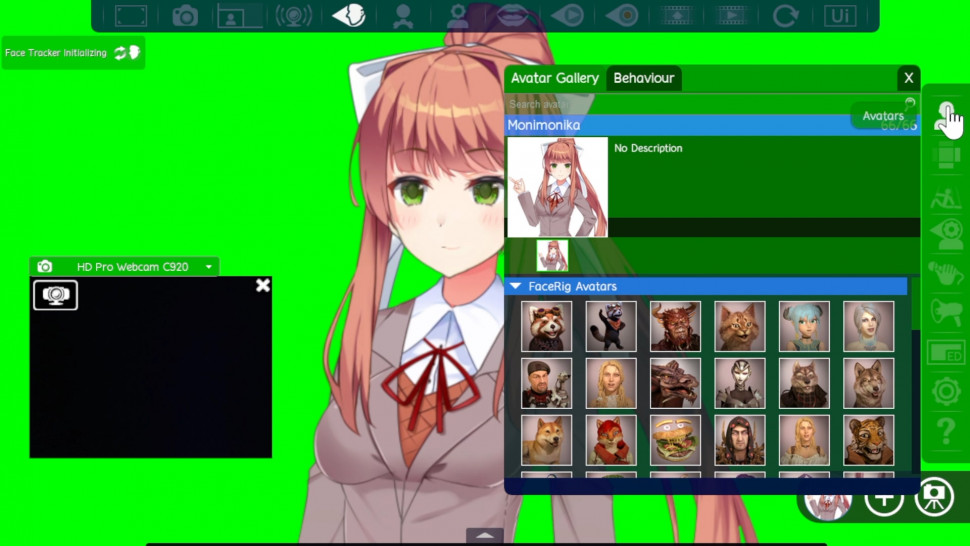Image resolution: width=970 pixels, height=546 pixels.
Task: Open help question mark icon
Action: click(946, 430)
